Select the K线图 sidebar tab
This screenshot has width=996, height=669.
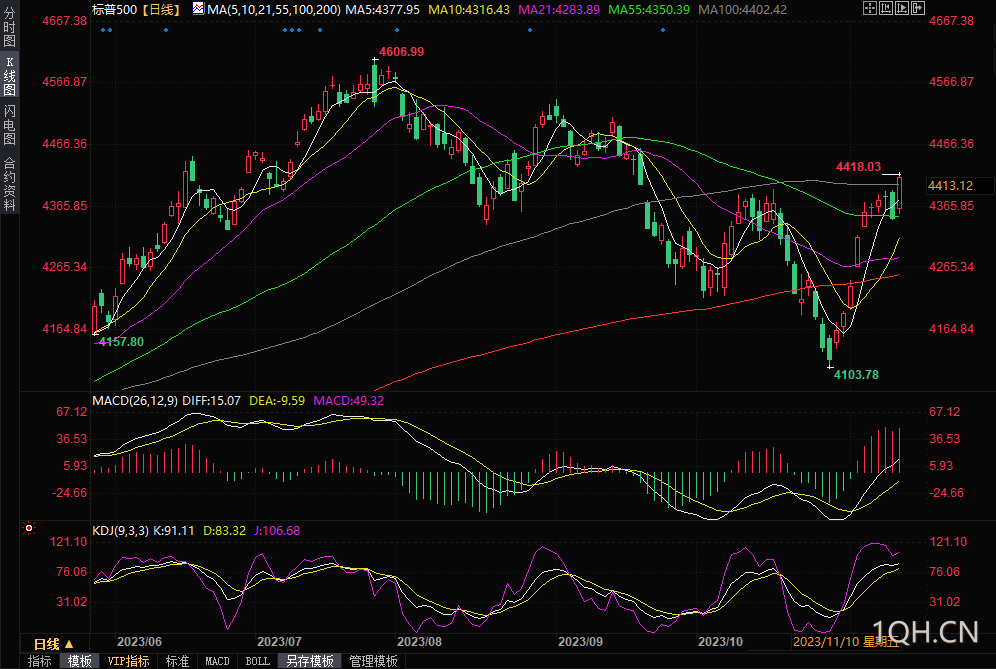[x=10, y=77]
